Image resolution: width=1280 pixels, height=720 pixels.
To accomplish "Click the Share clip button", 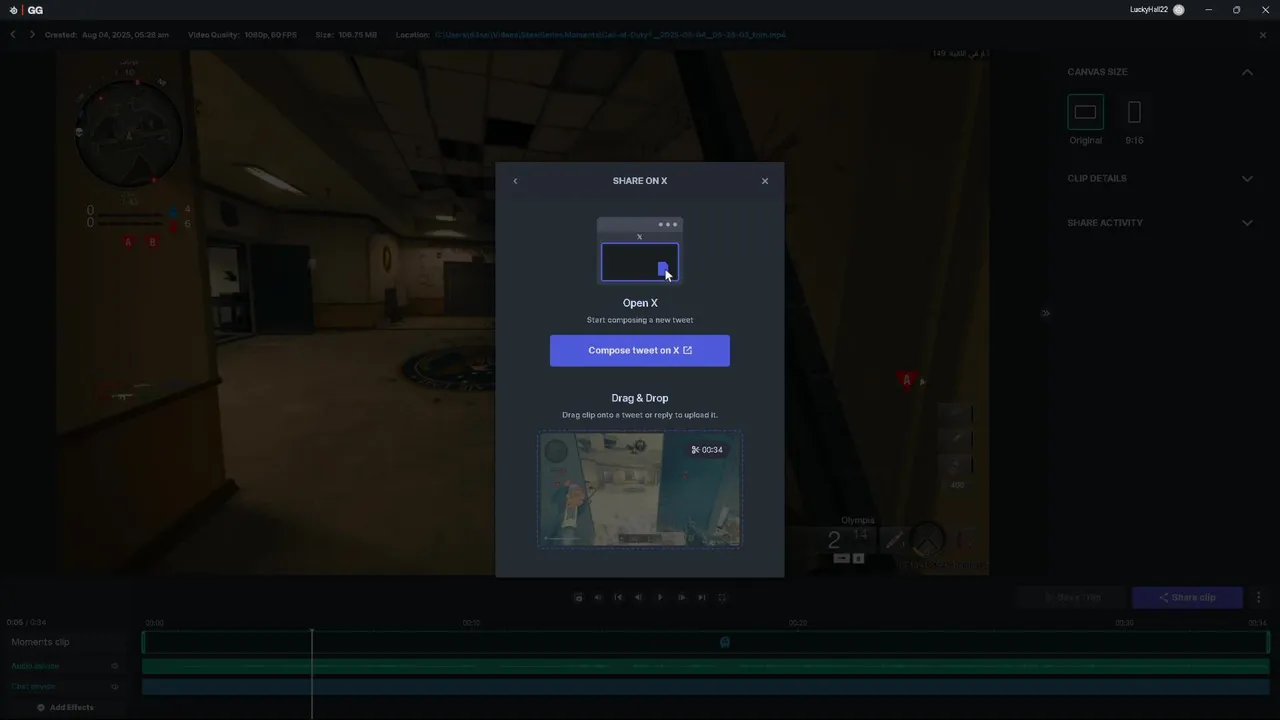I will [x=1187, y=597].
